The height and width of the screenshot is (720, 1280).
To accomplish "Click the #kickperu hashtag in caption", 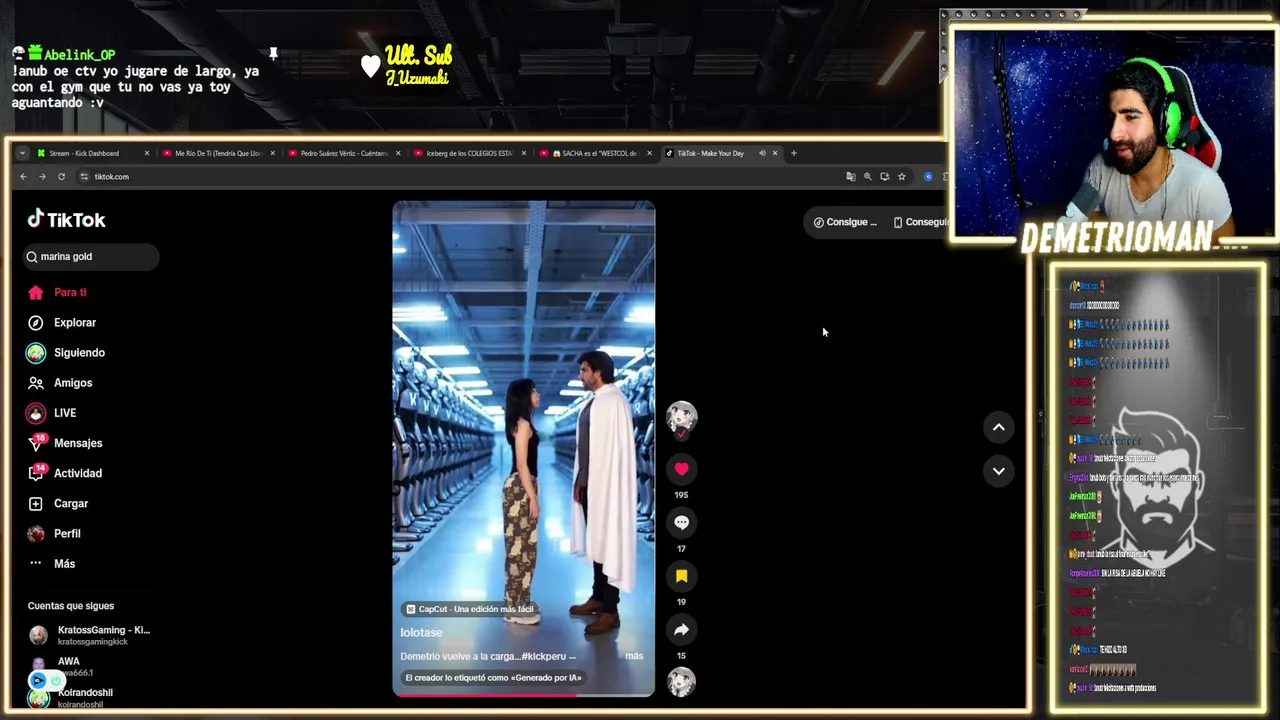I will (543, 656).
